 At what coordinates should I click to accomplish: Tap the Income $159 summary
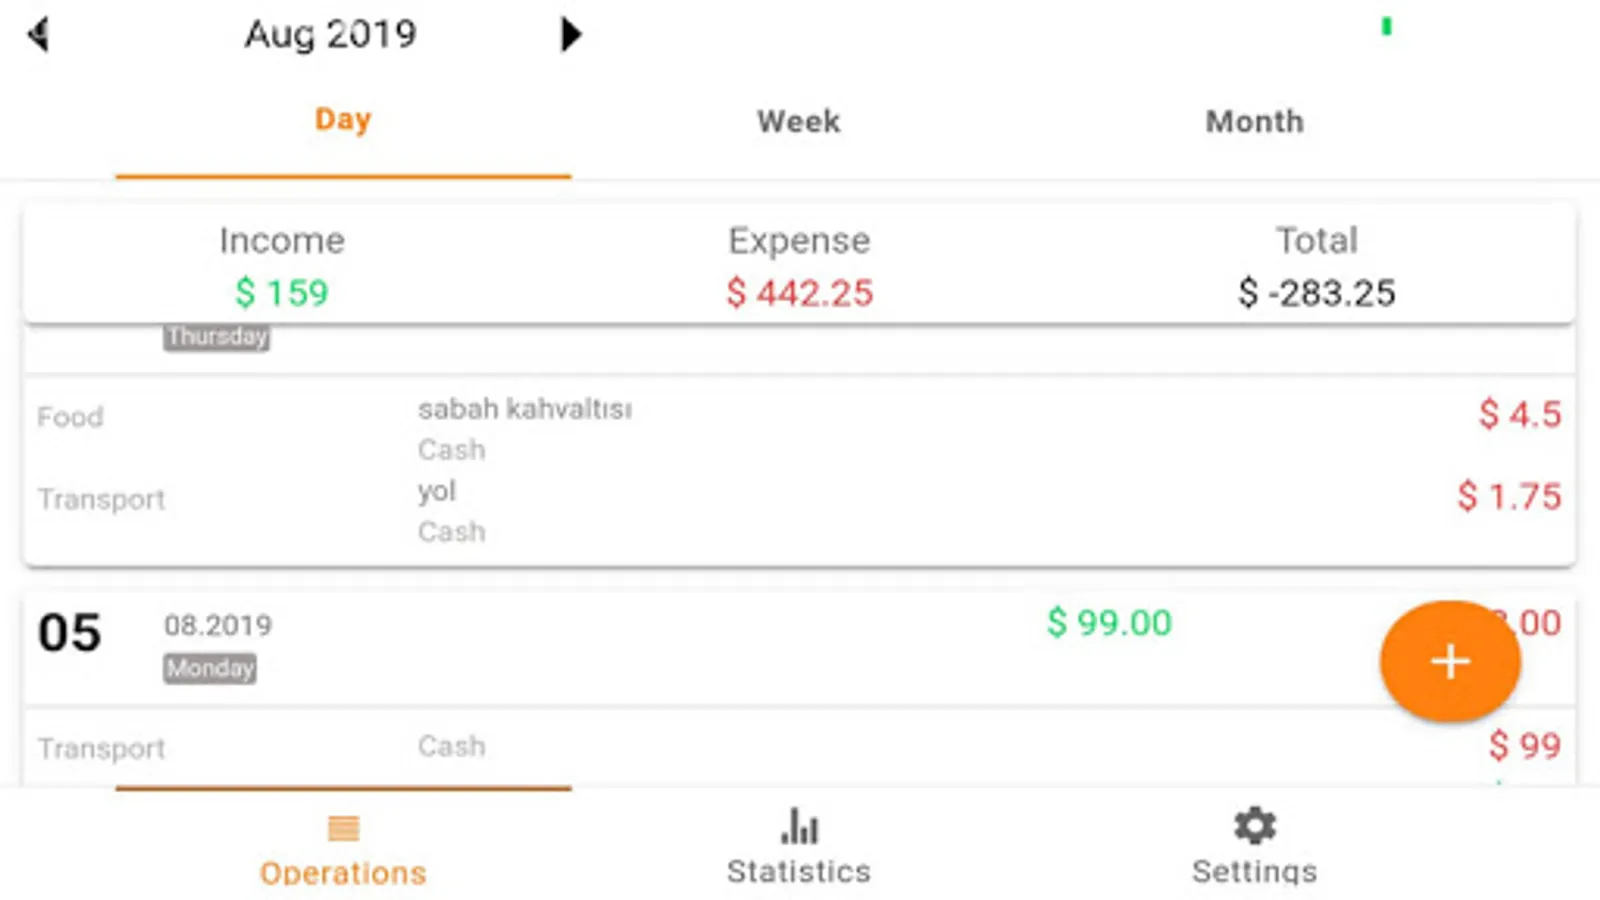(x=282, y=268)
